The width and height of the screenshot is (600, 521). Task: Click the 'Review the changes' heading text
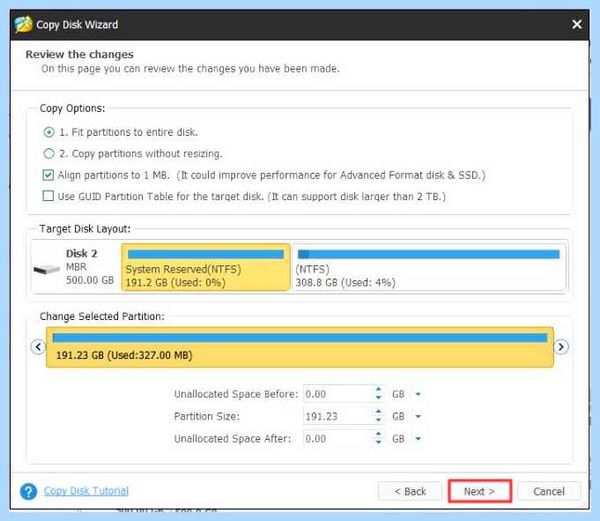click(80, 55)
